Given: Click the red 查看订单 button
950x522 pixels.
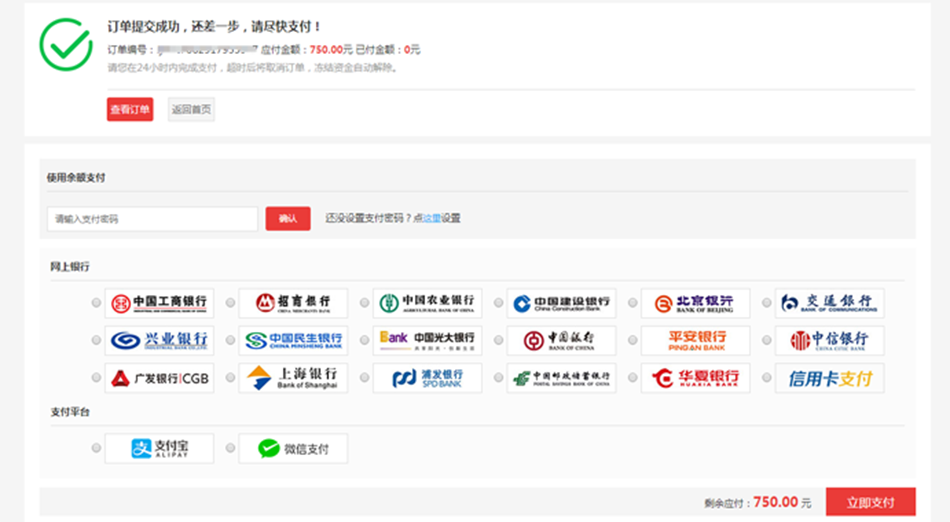Looking at the screenshot, I should click(x=130, y=110).
